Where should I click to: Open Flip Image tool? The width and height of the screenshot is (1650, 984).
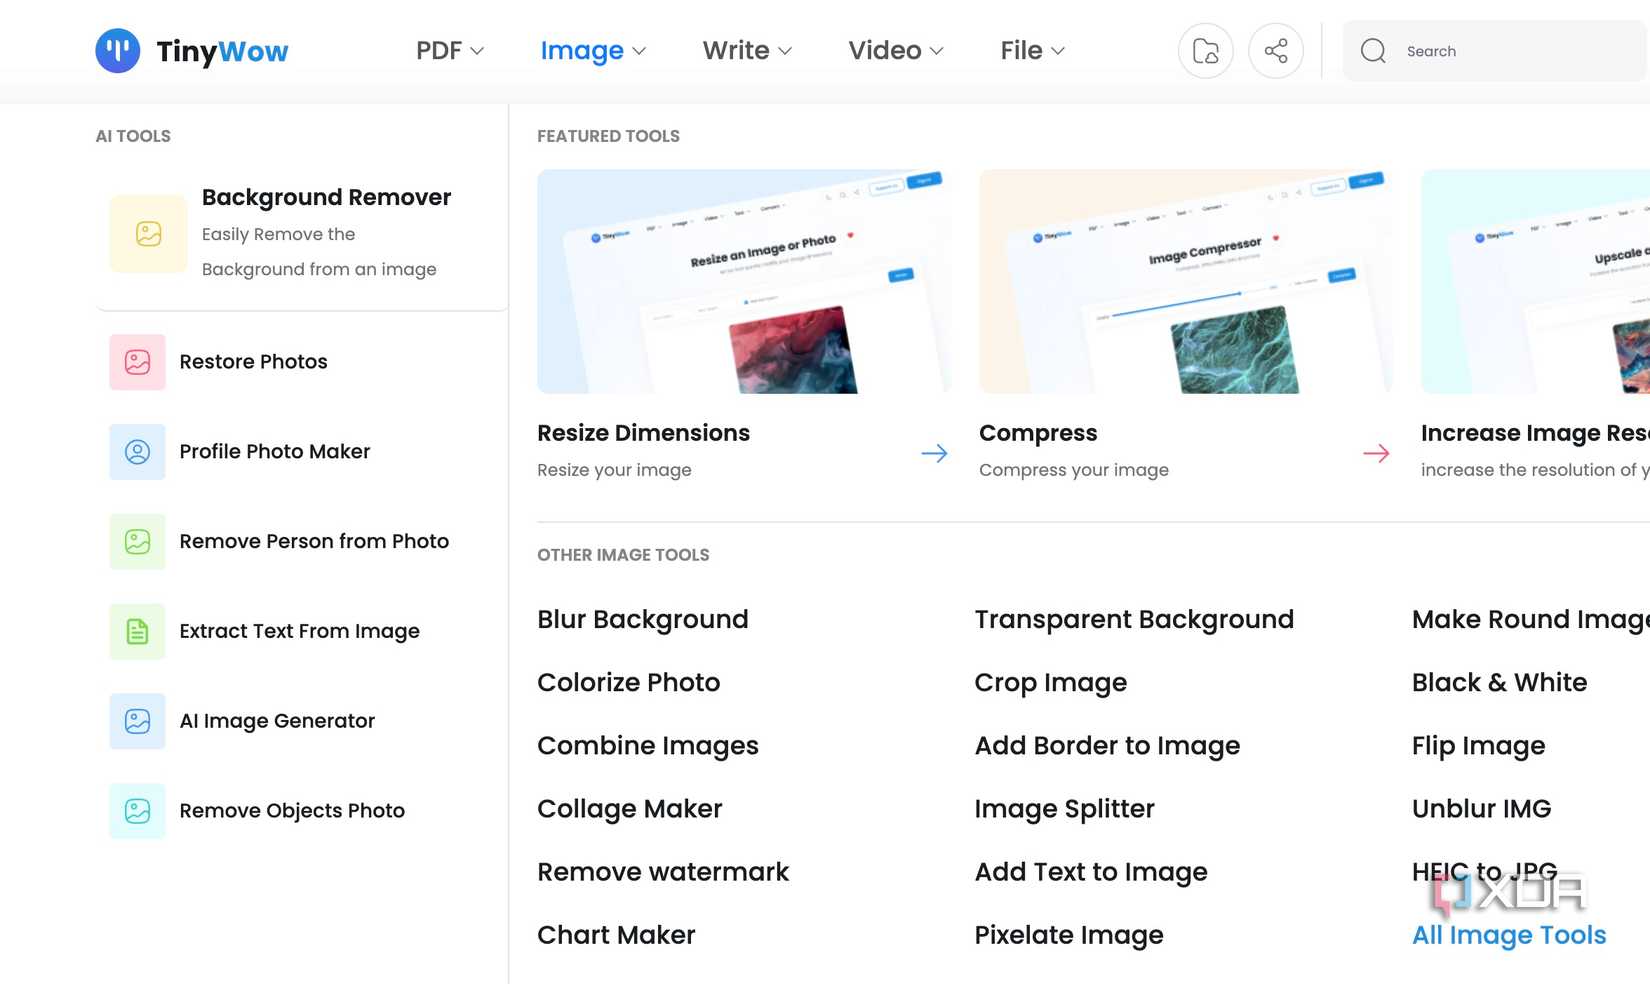1478,746
